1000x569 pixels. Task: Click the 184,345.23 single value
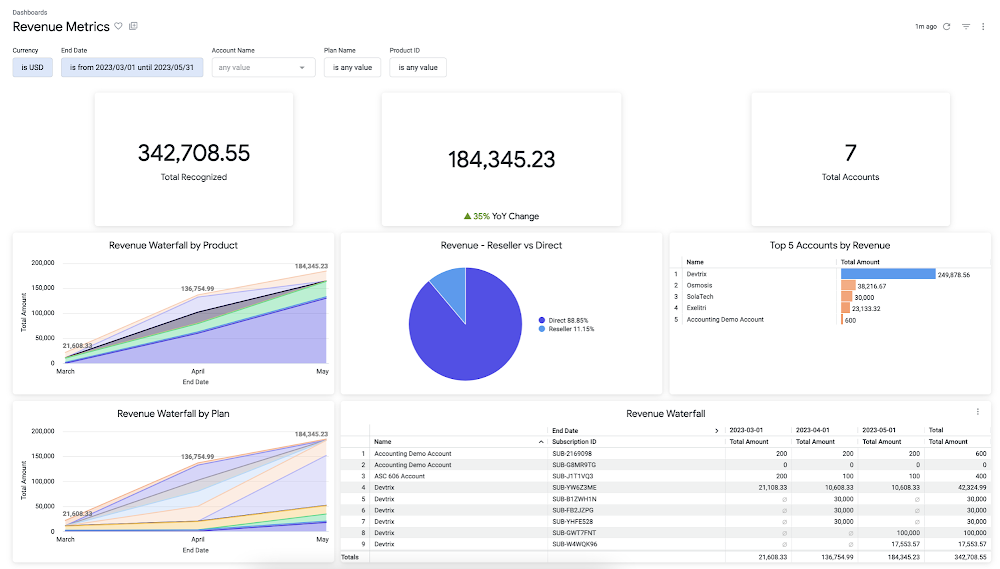[501, 159]
